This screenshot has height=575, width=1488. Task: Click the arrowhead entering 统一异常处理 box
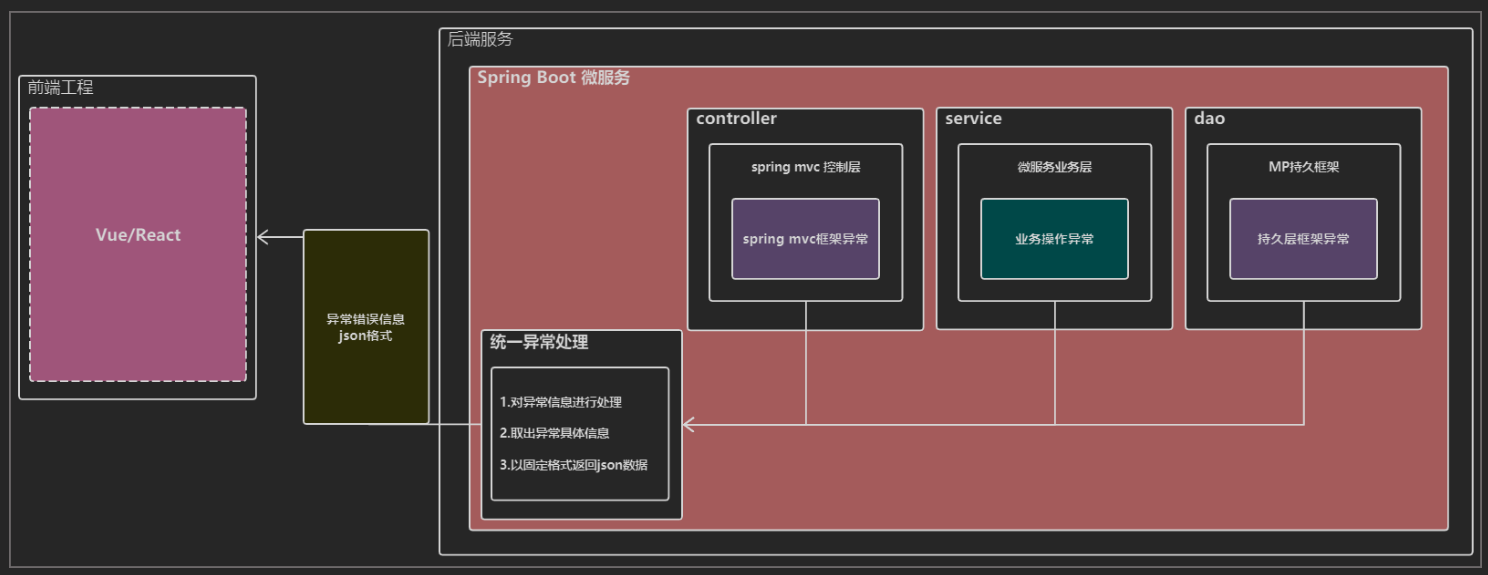point(689,425)
